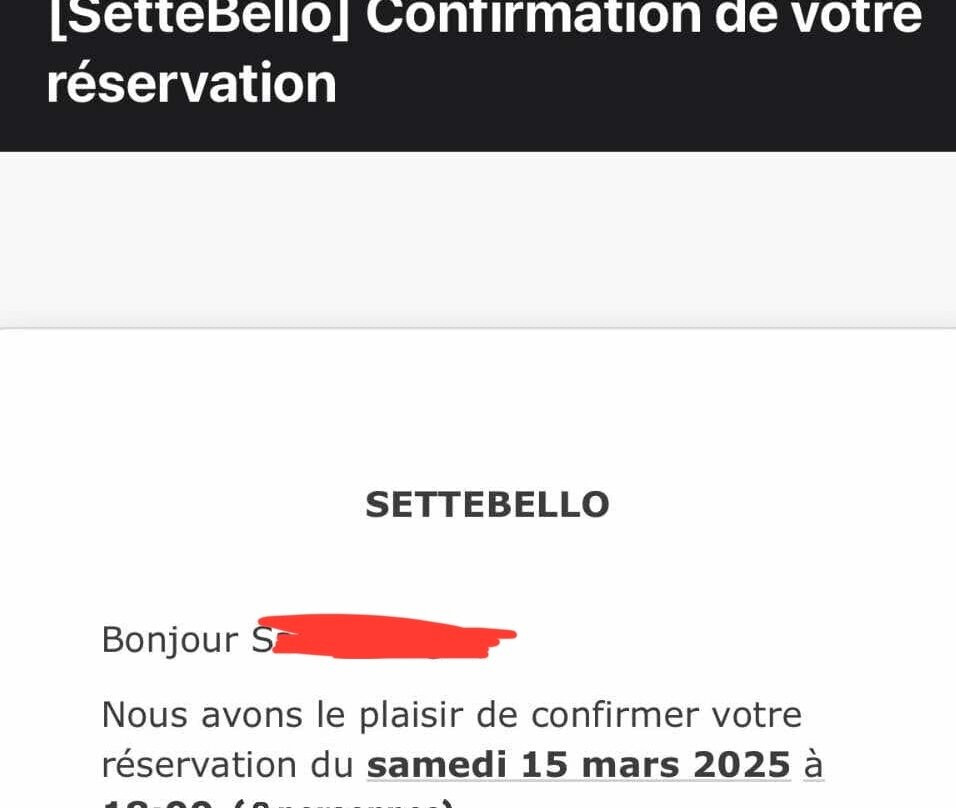956x808 pixels.
Task: Click samedi in the bold reservation date
Action: point(437,765)
